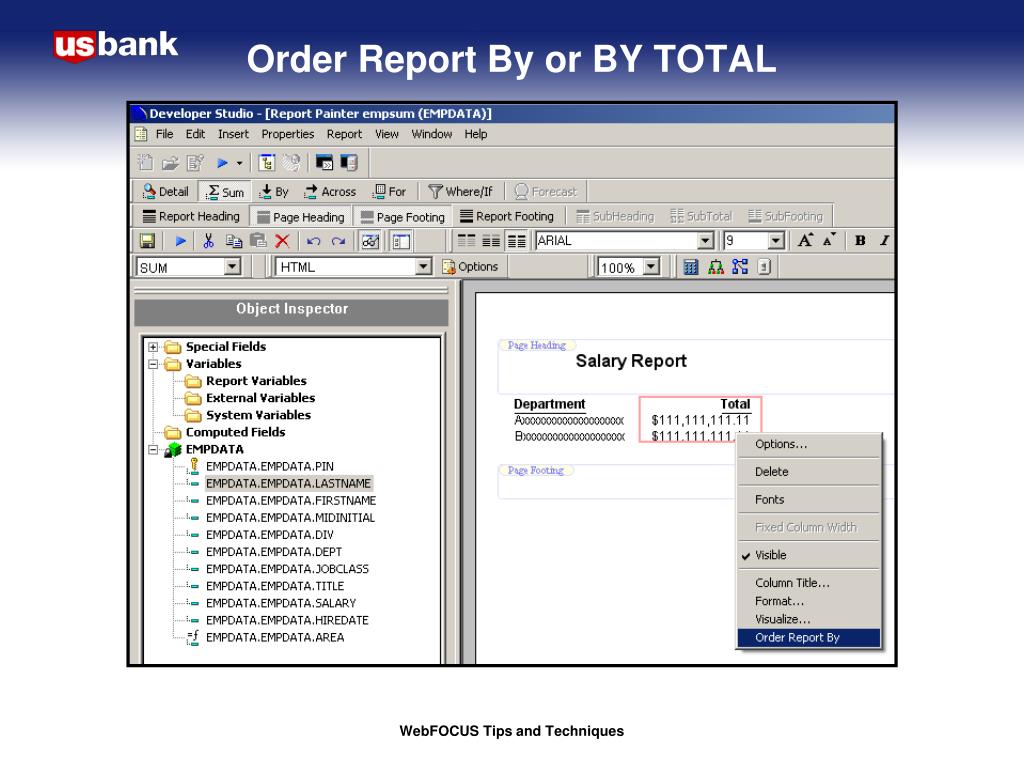The image size is (1024, 768).
Task: Select the Sum field type
Action: (225, 192)
